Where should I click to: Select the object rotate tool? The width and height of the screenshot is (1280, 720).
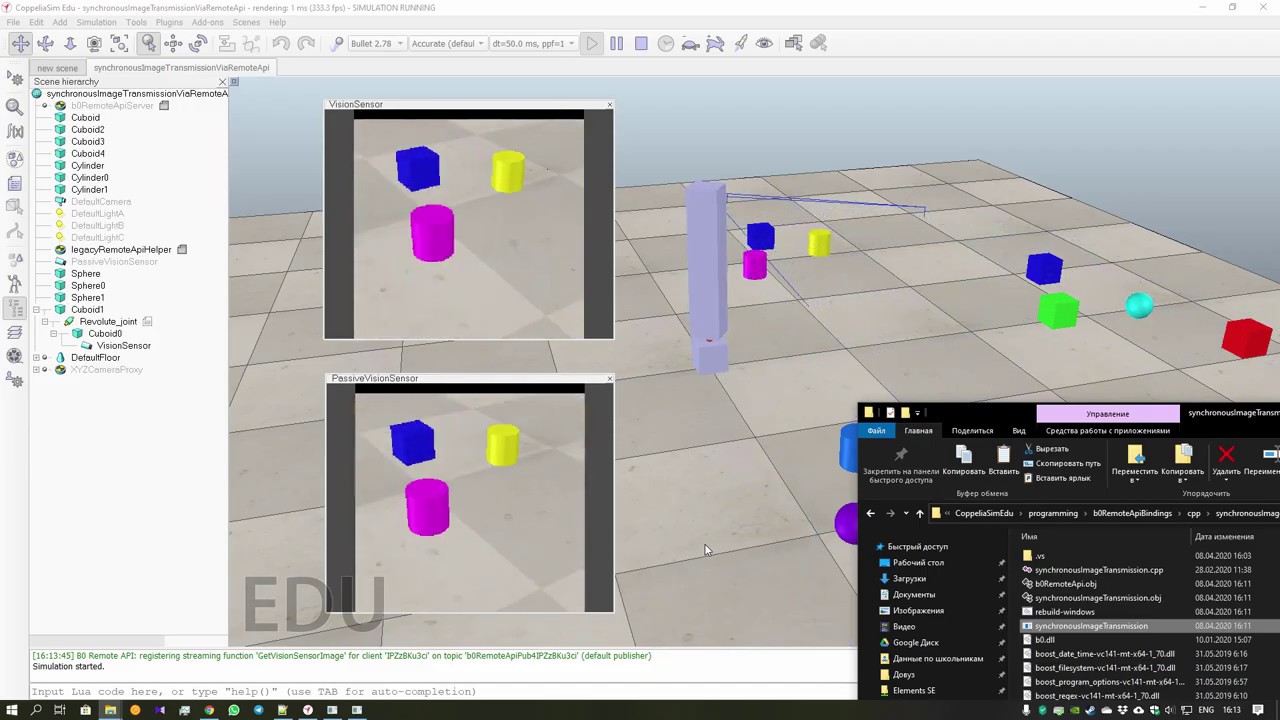(x=198, y=43)
